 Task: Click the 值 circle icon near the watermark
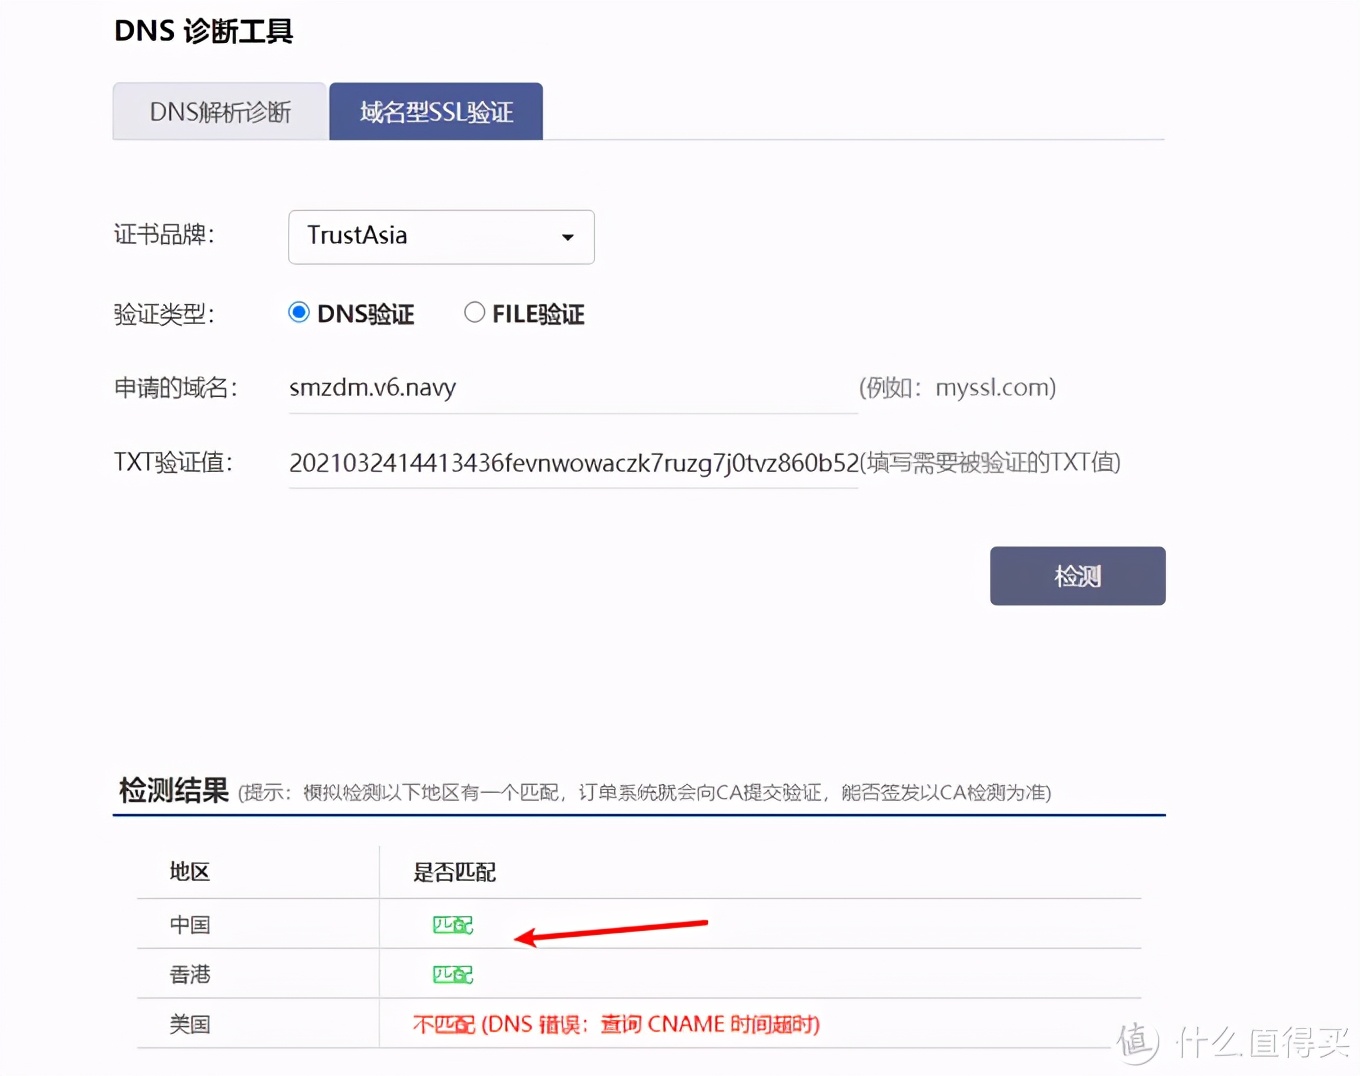tap(1133, 1044)
